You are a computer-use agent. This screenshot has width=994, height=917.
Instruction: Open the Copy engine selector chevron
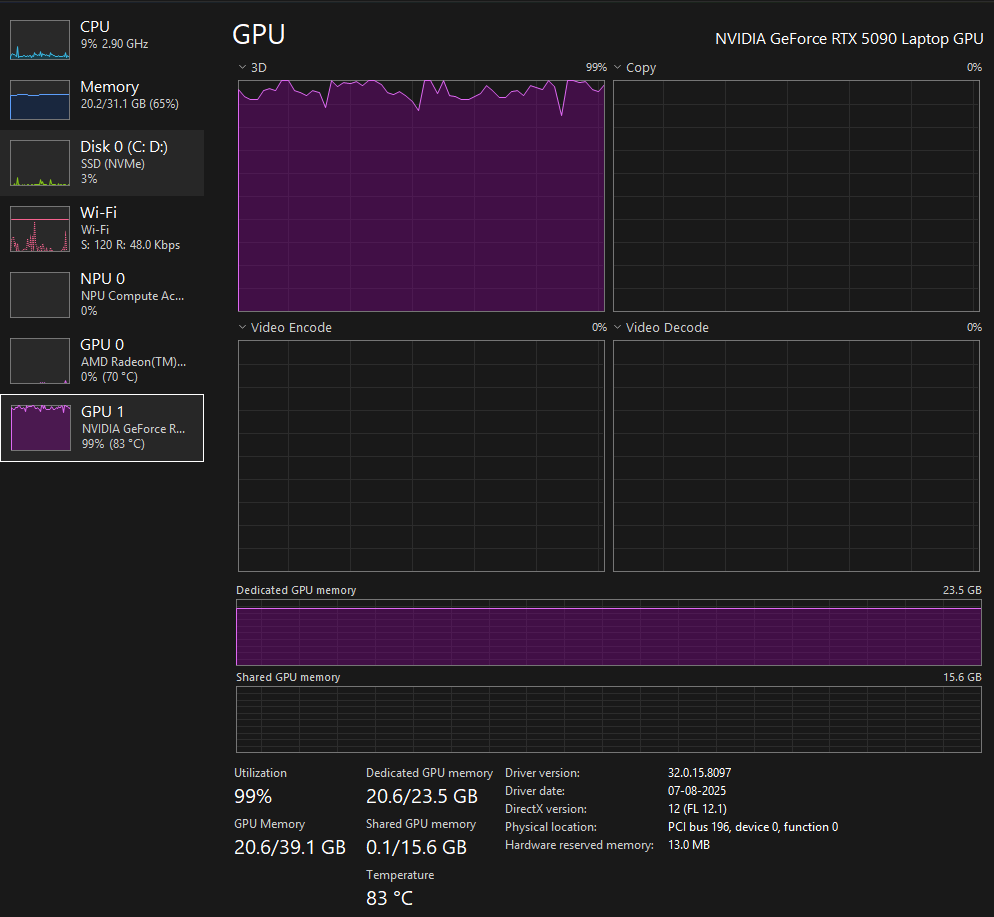pos(617,67)
